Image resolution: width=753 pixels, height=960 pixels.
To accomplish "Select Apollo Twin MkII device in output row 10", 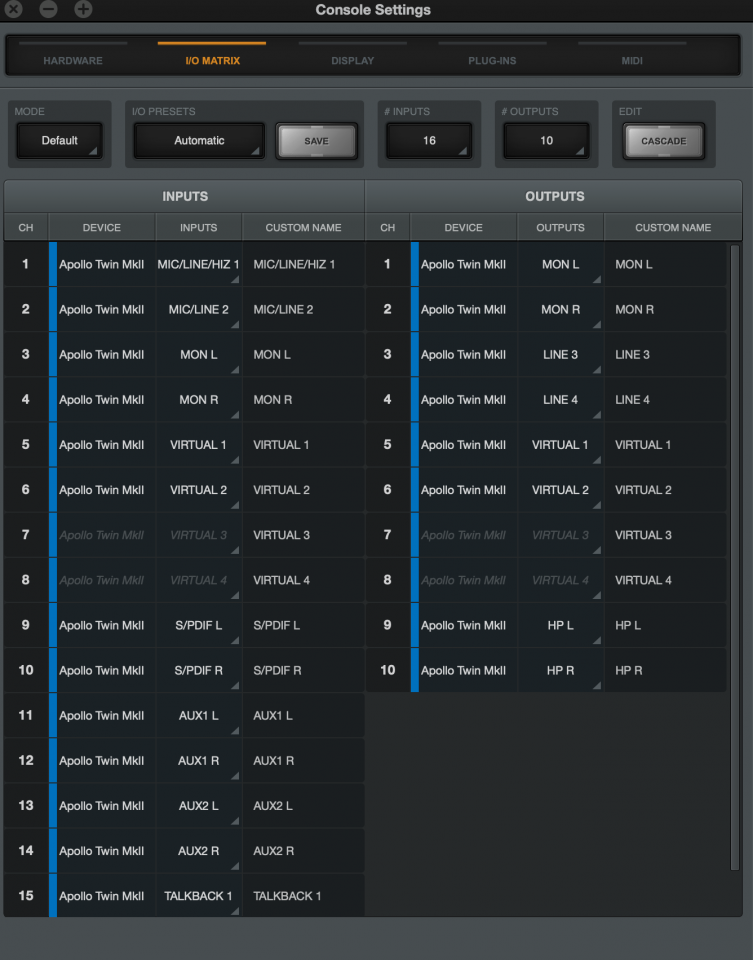I will click(463, 670).
